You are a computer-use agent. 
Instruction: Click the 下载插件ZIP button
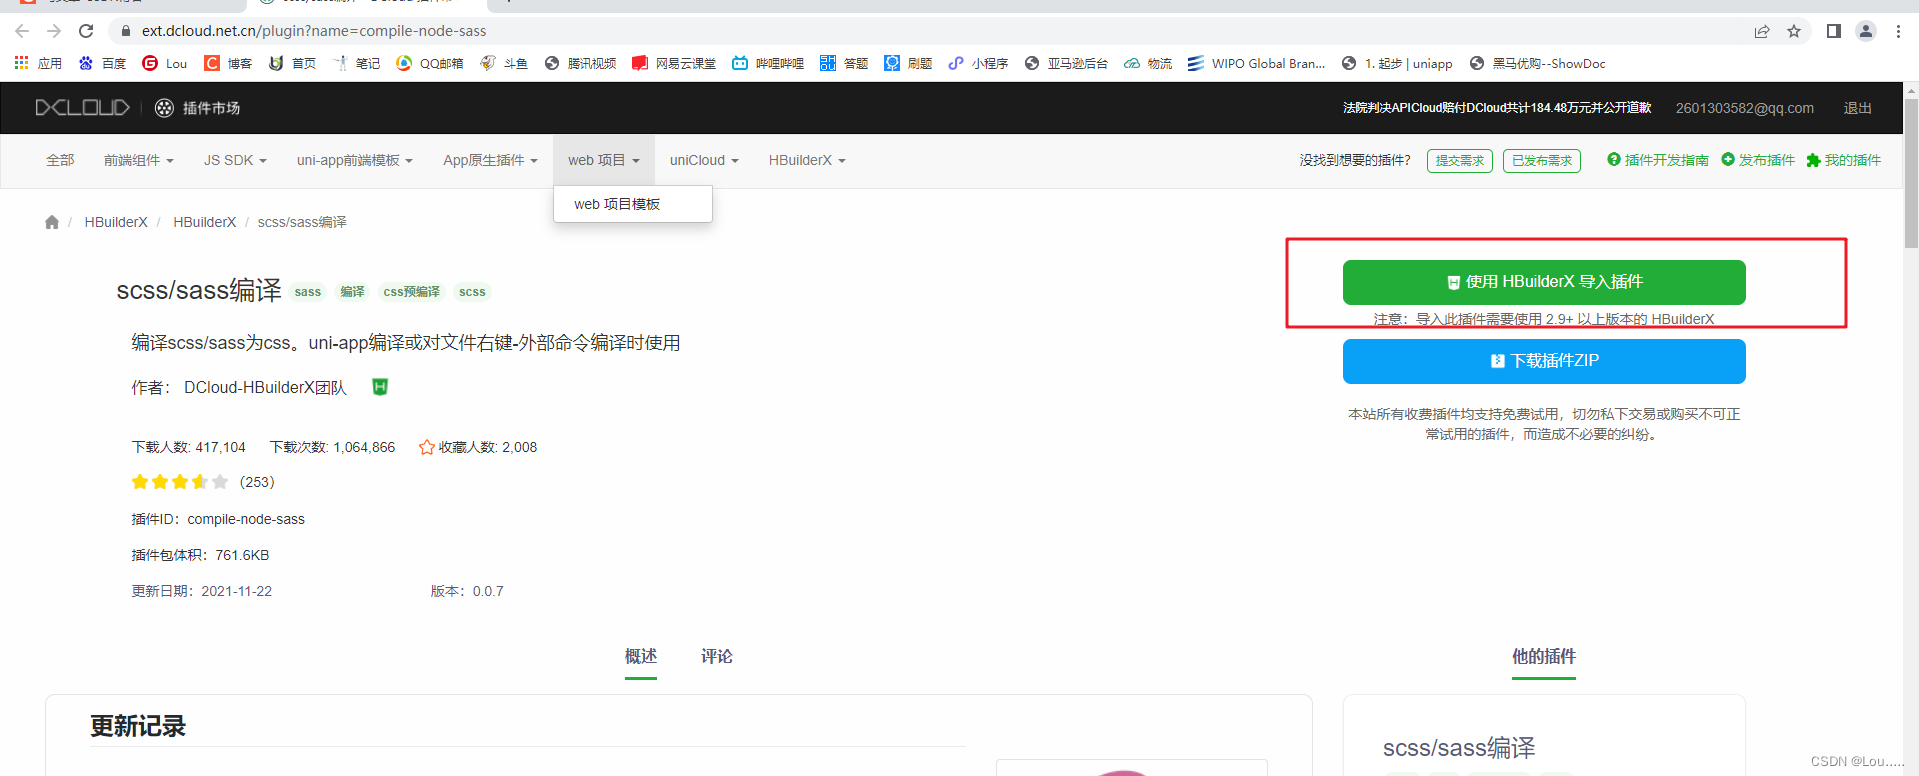tap(1544, 361)
